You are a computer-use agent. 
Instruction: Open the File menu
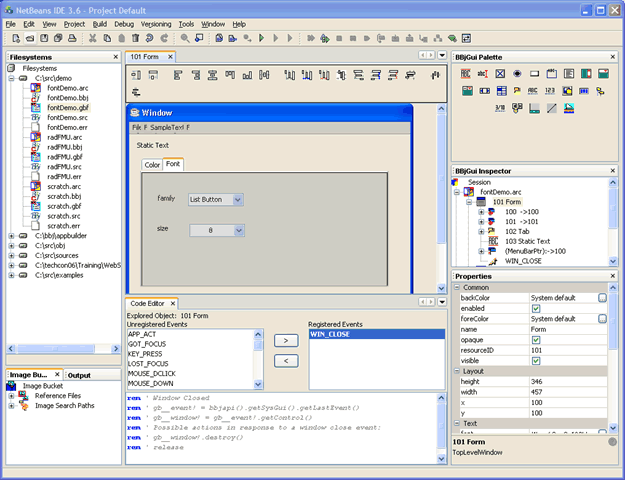[10, 24]
